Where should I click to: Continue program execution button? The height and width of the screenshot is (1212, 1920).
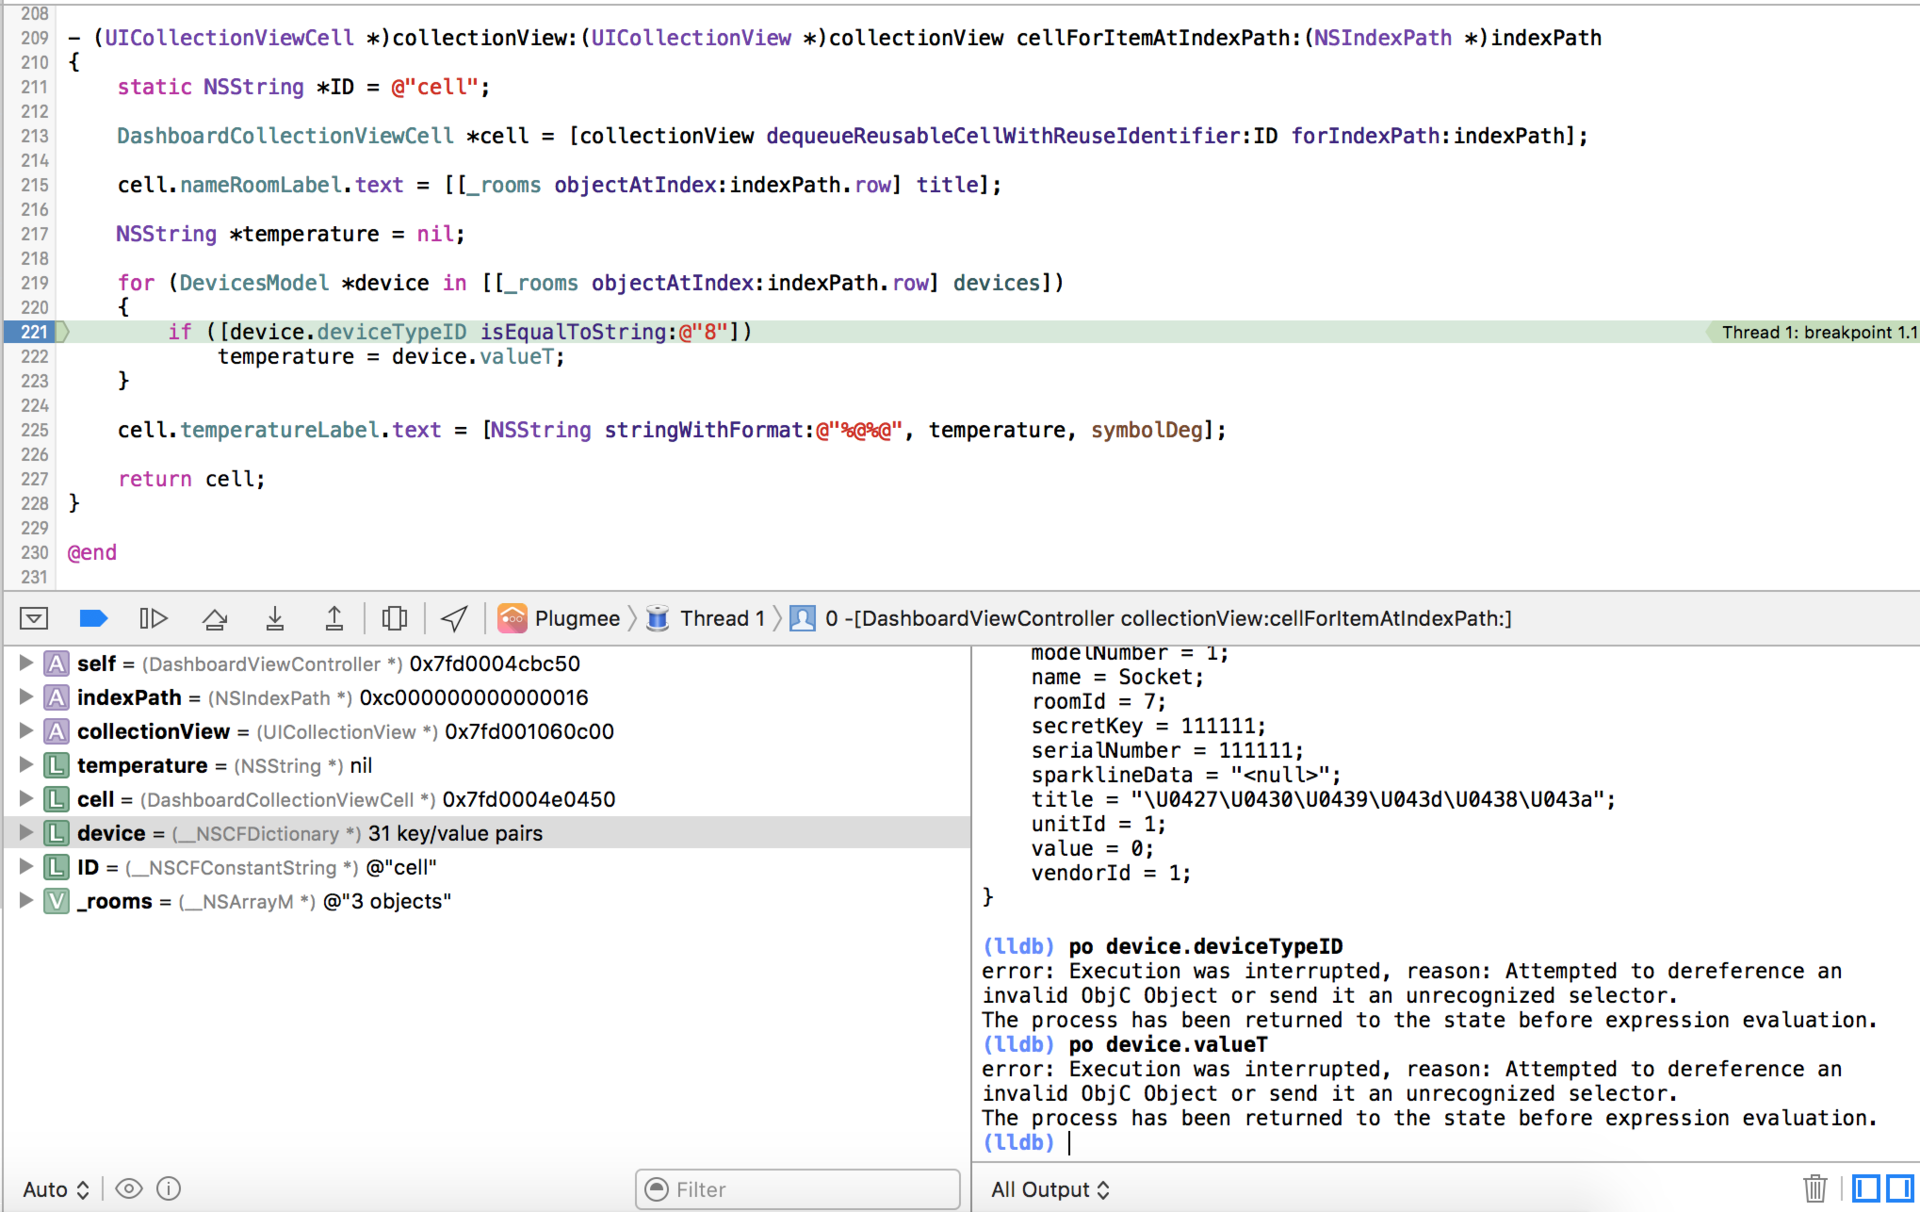pyautogui.click(x=153, y=618)
